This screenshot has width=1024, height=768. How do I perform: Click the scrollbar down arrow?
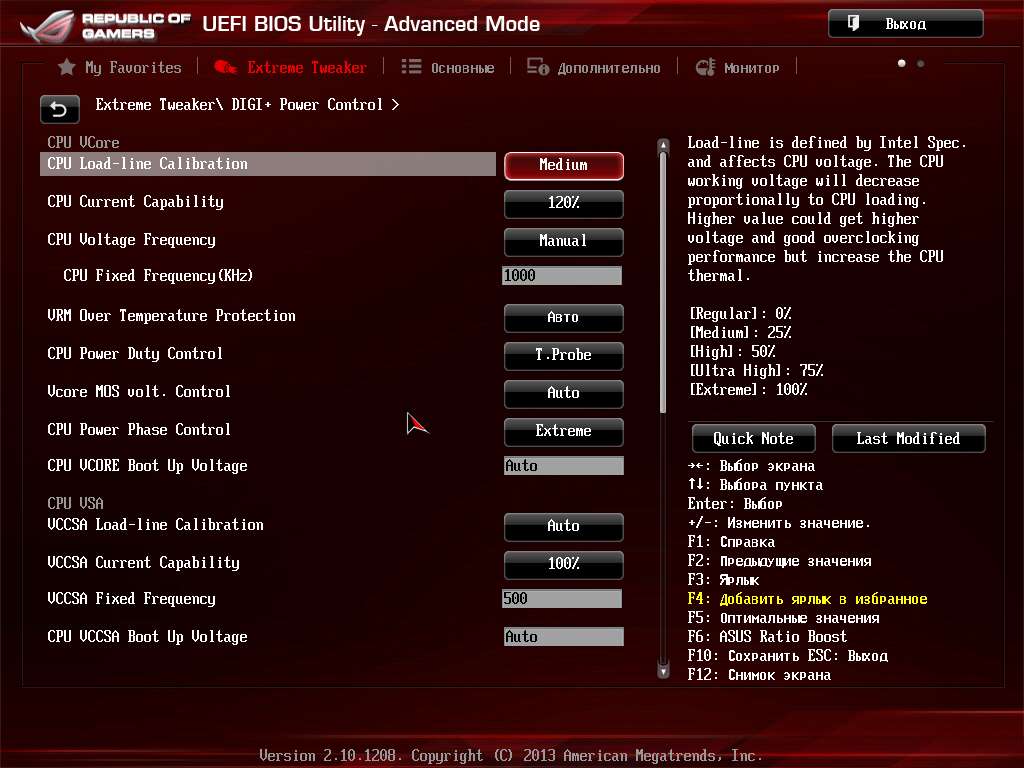coord(664,671)
